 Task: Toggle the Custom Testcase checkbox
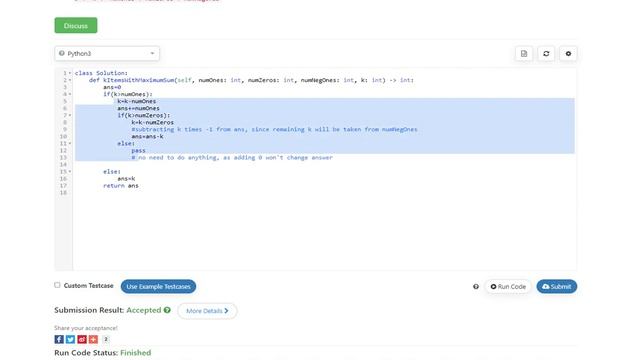57,285
